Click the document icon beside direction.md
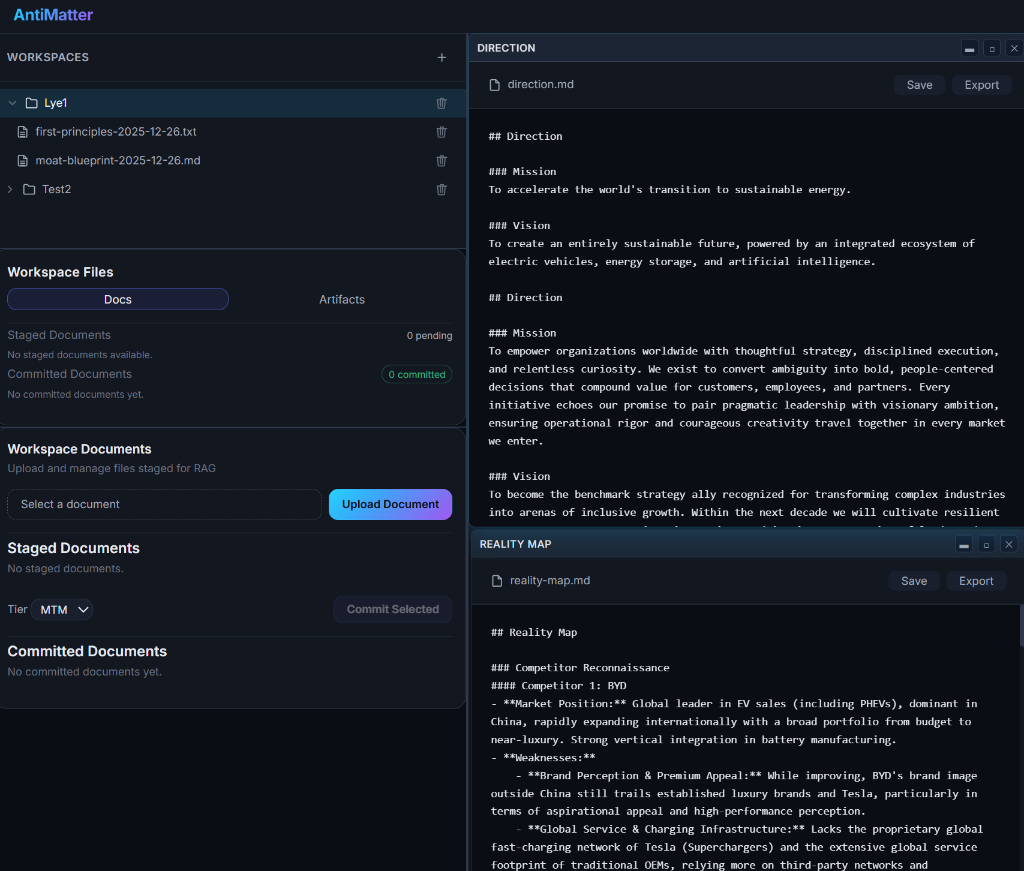The height and width of the screenshot is (871, 1024). point(493,84)
